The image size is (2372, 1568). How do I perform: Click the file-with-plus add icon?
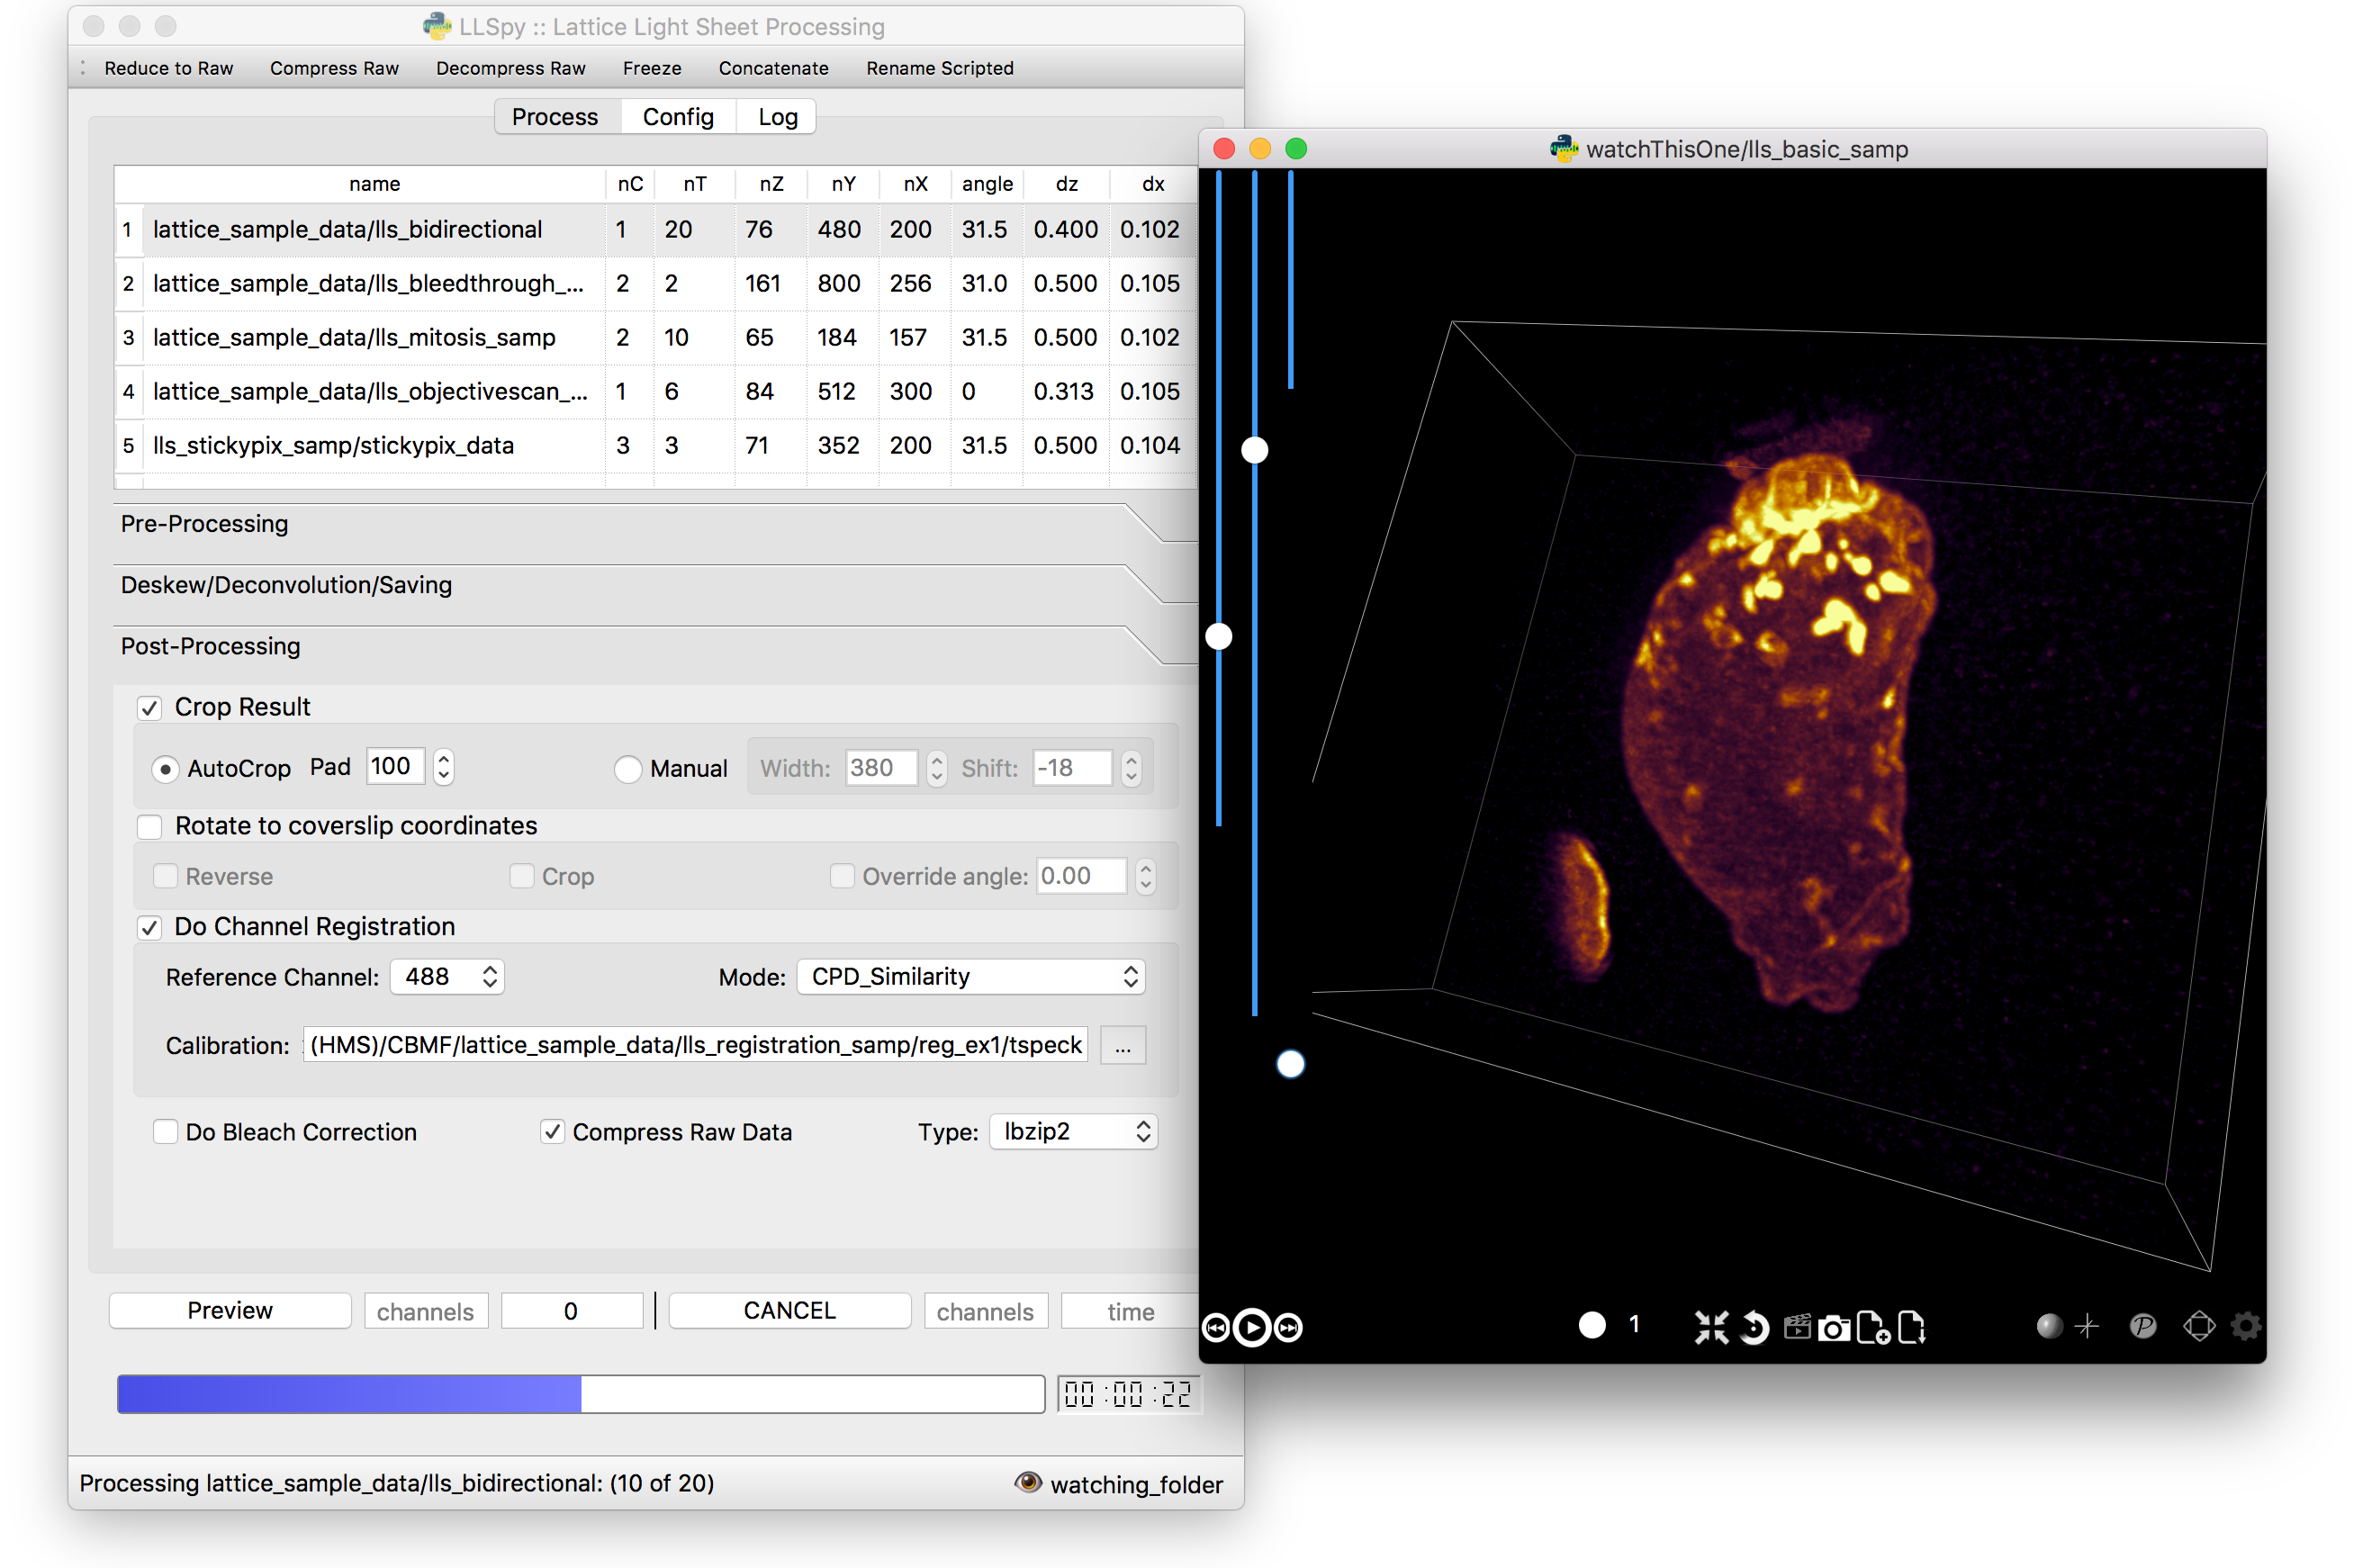1872,1328
